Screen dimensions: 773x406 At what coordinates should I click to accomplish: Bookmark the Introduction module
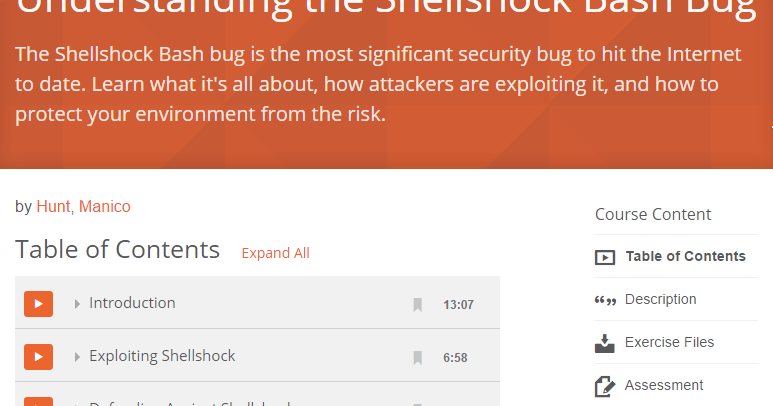pos(418,305)
